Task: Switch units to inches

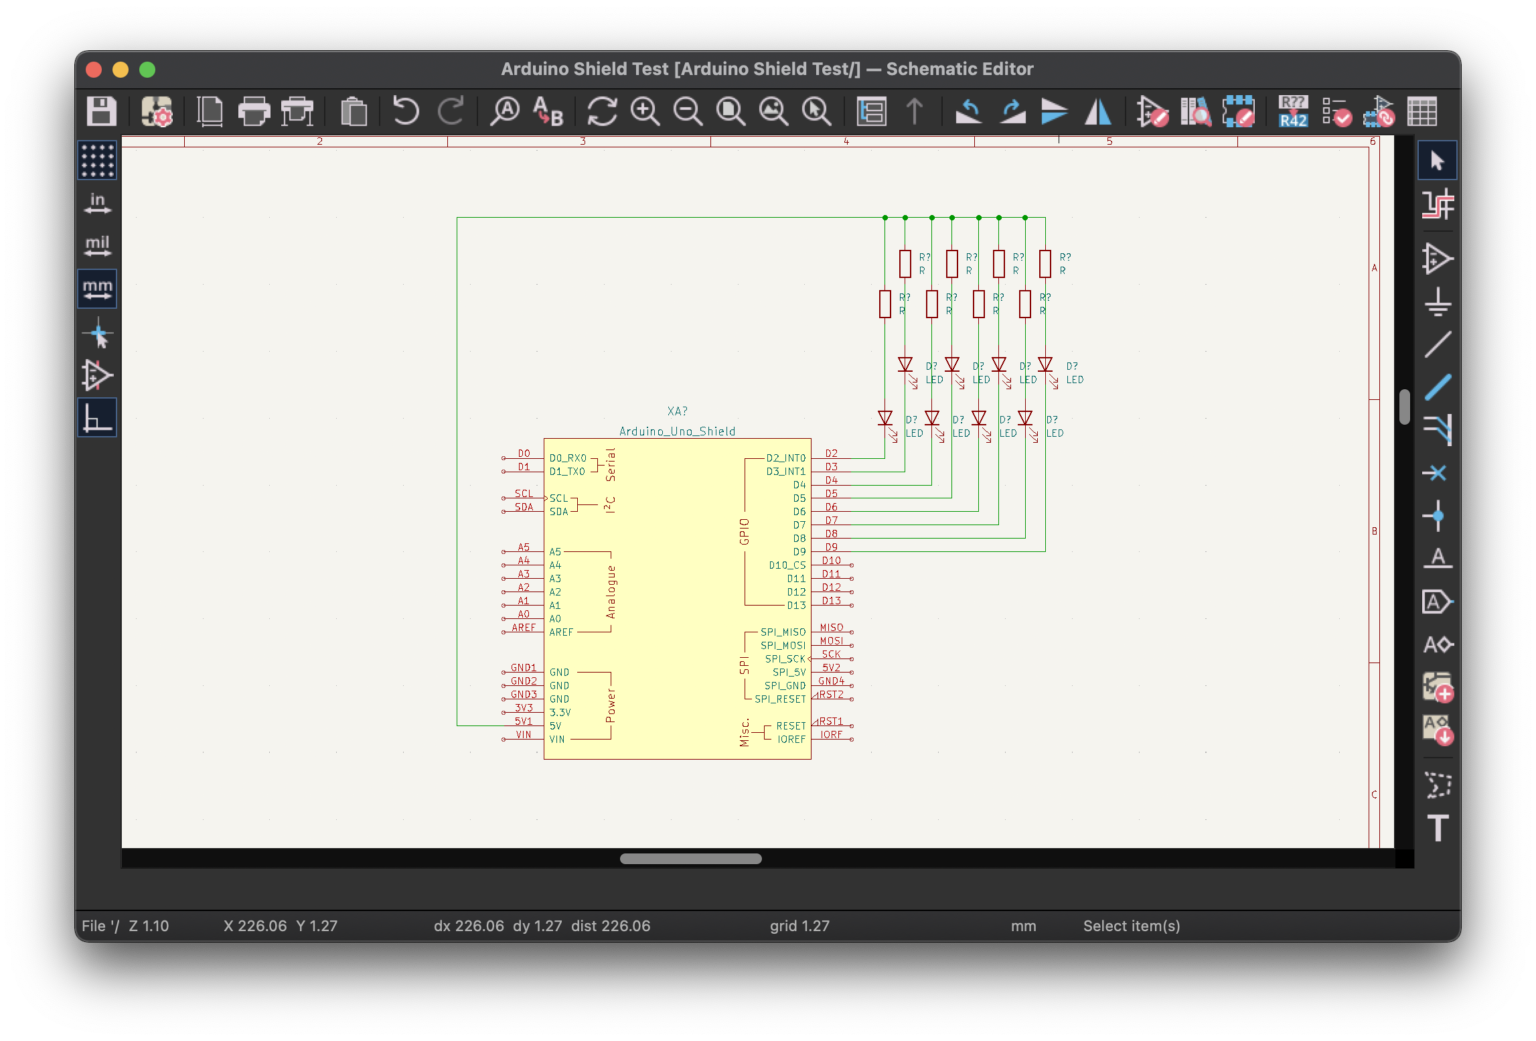Action: point(97,203)
